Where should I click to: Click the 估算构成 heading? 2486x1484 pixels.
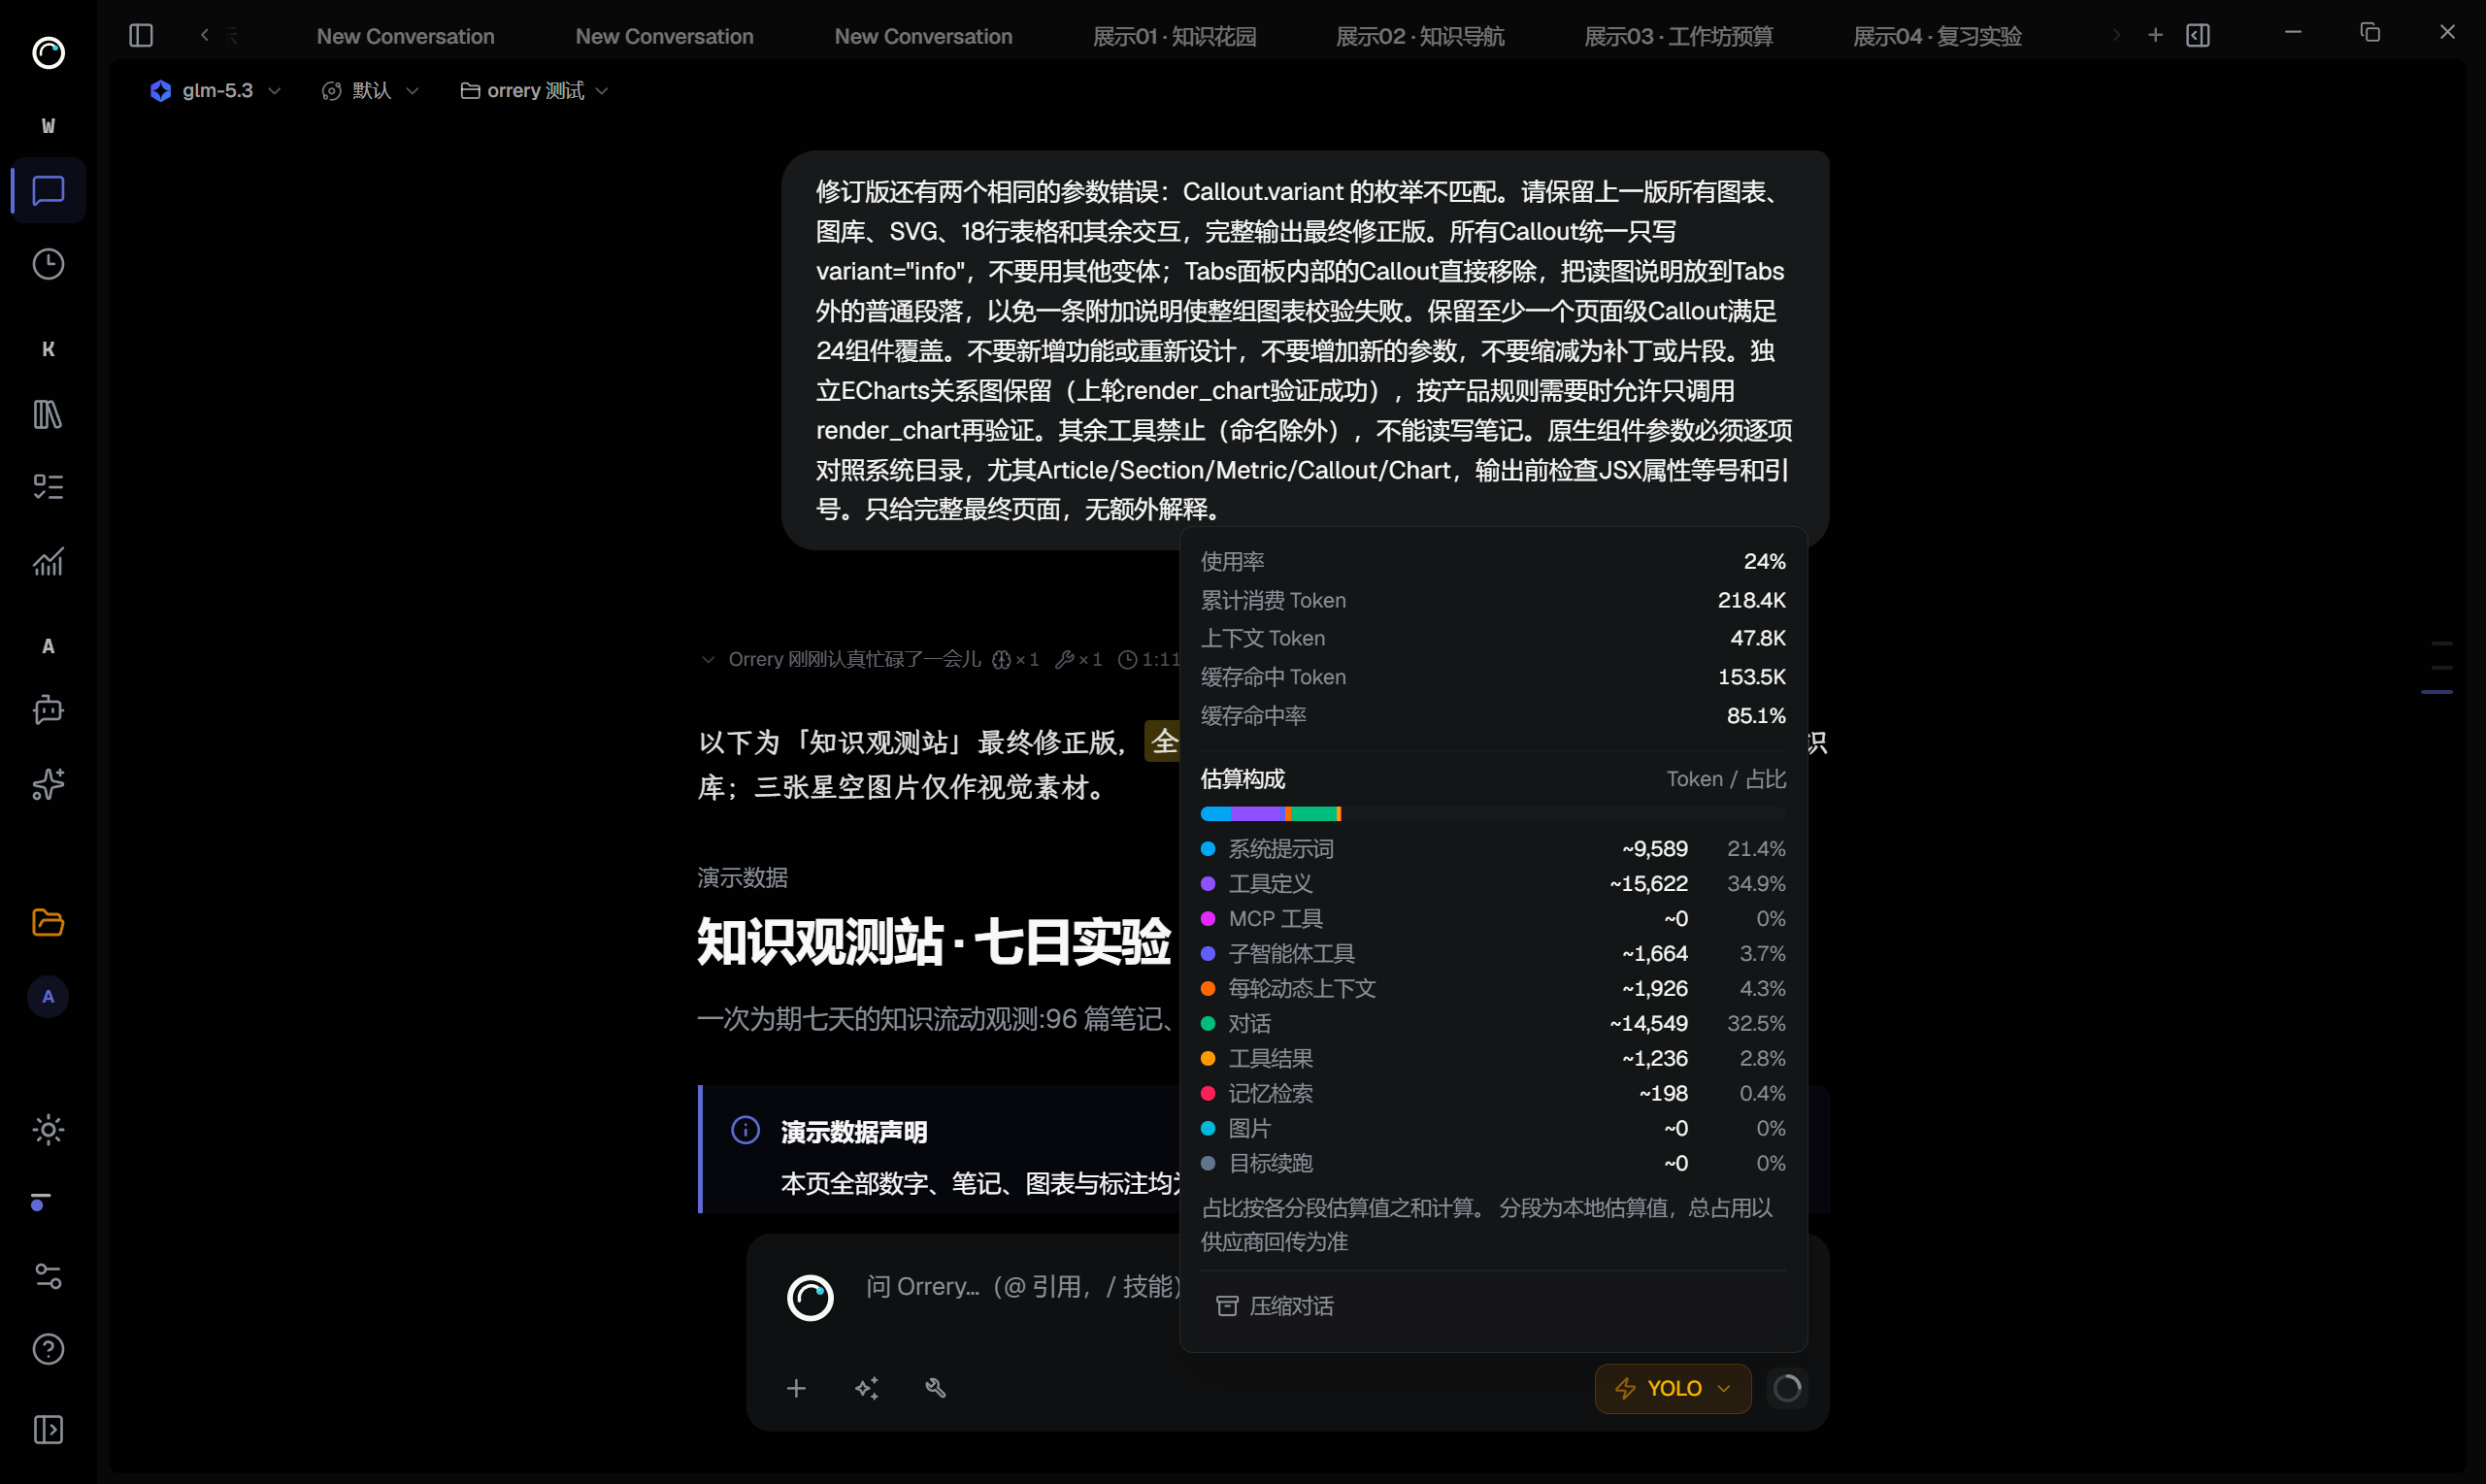click(x=1242, y=780)
